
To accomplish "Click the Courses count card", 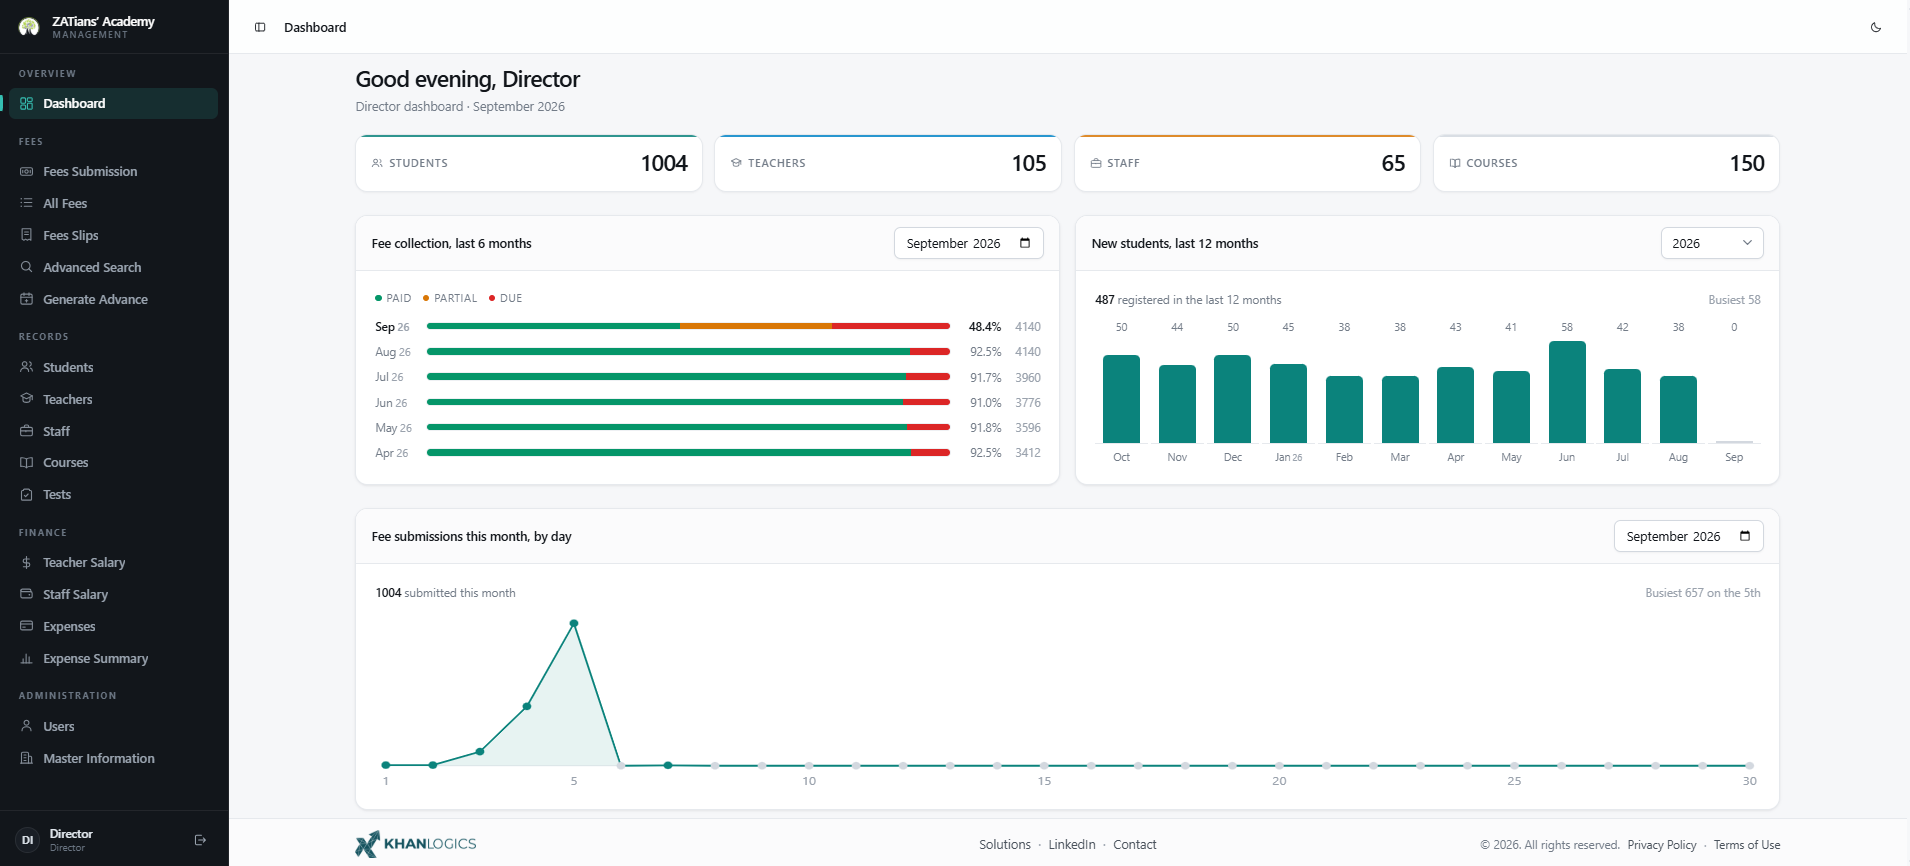I will (1606, 163).
